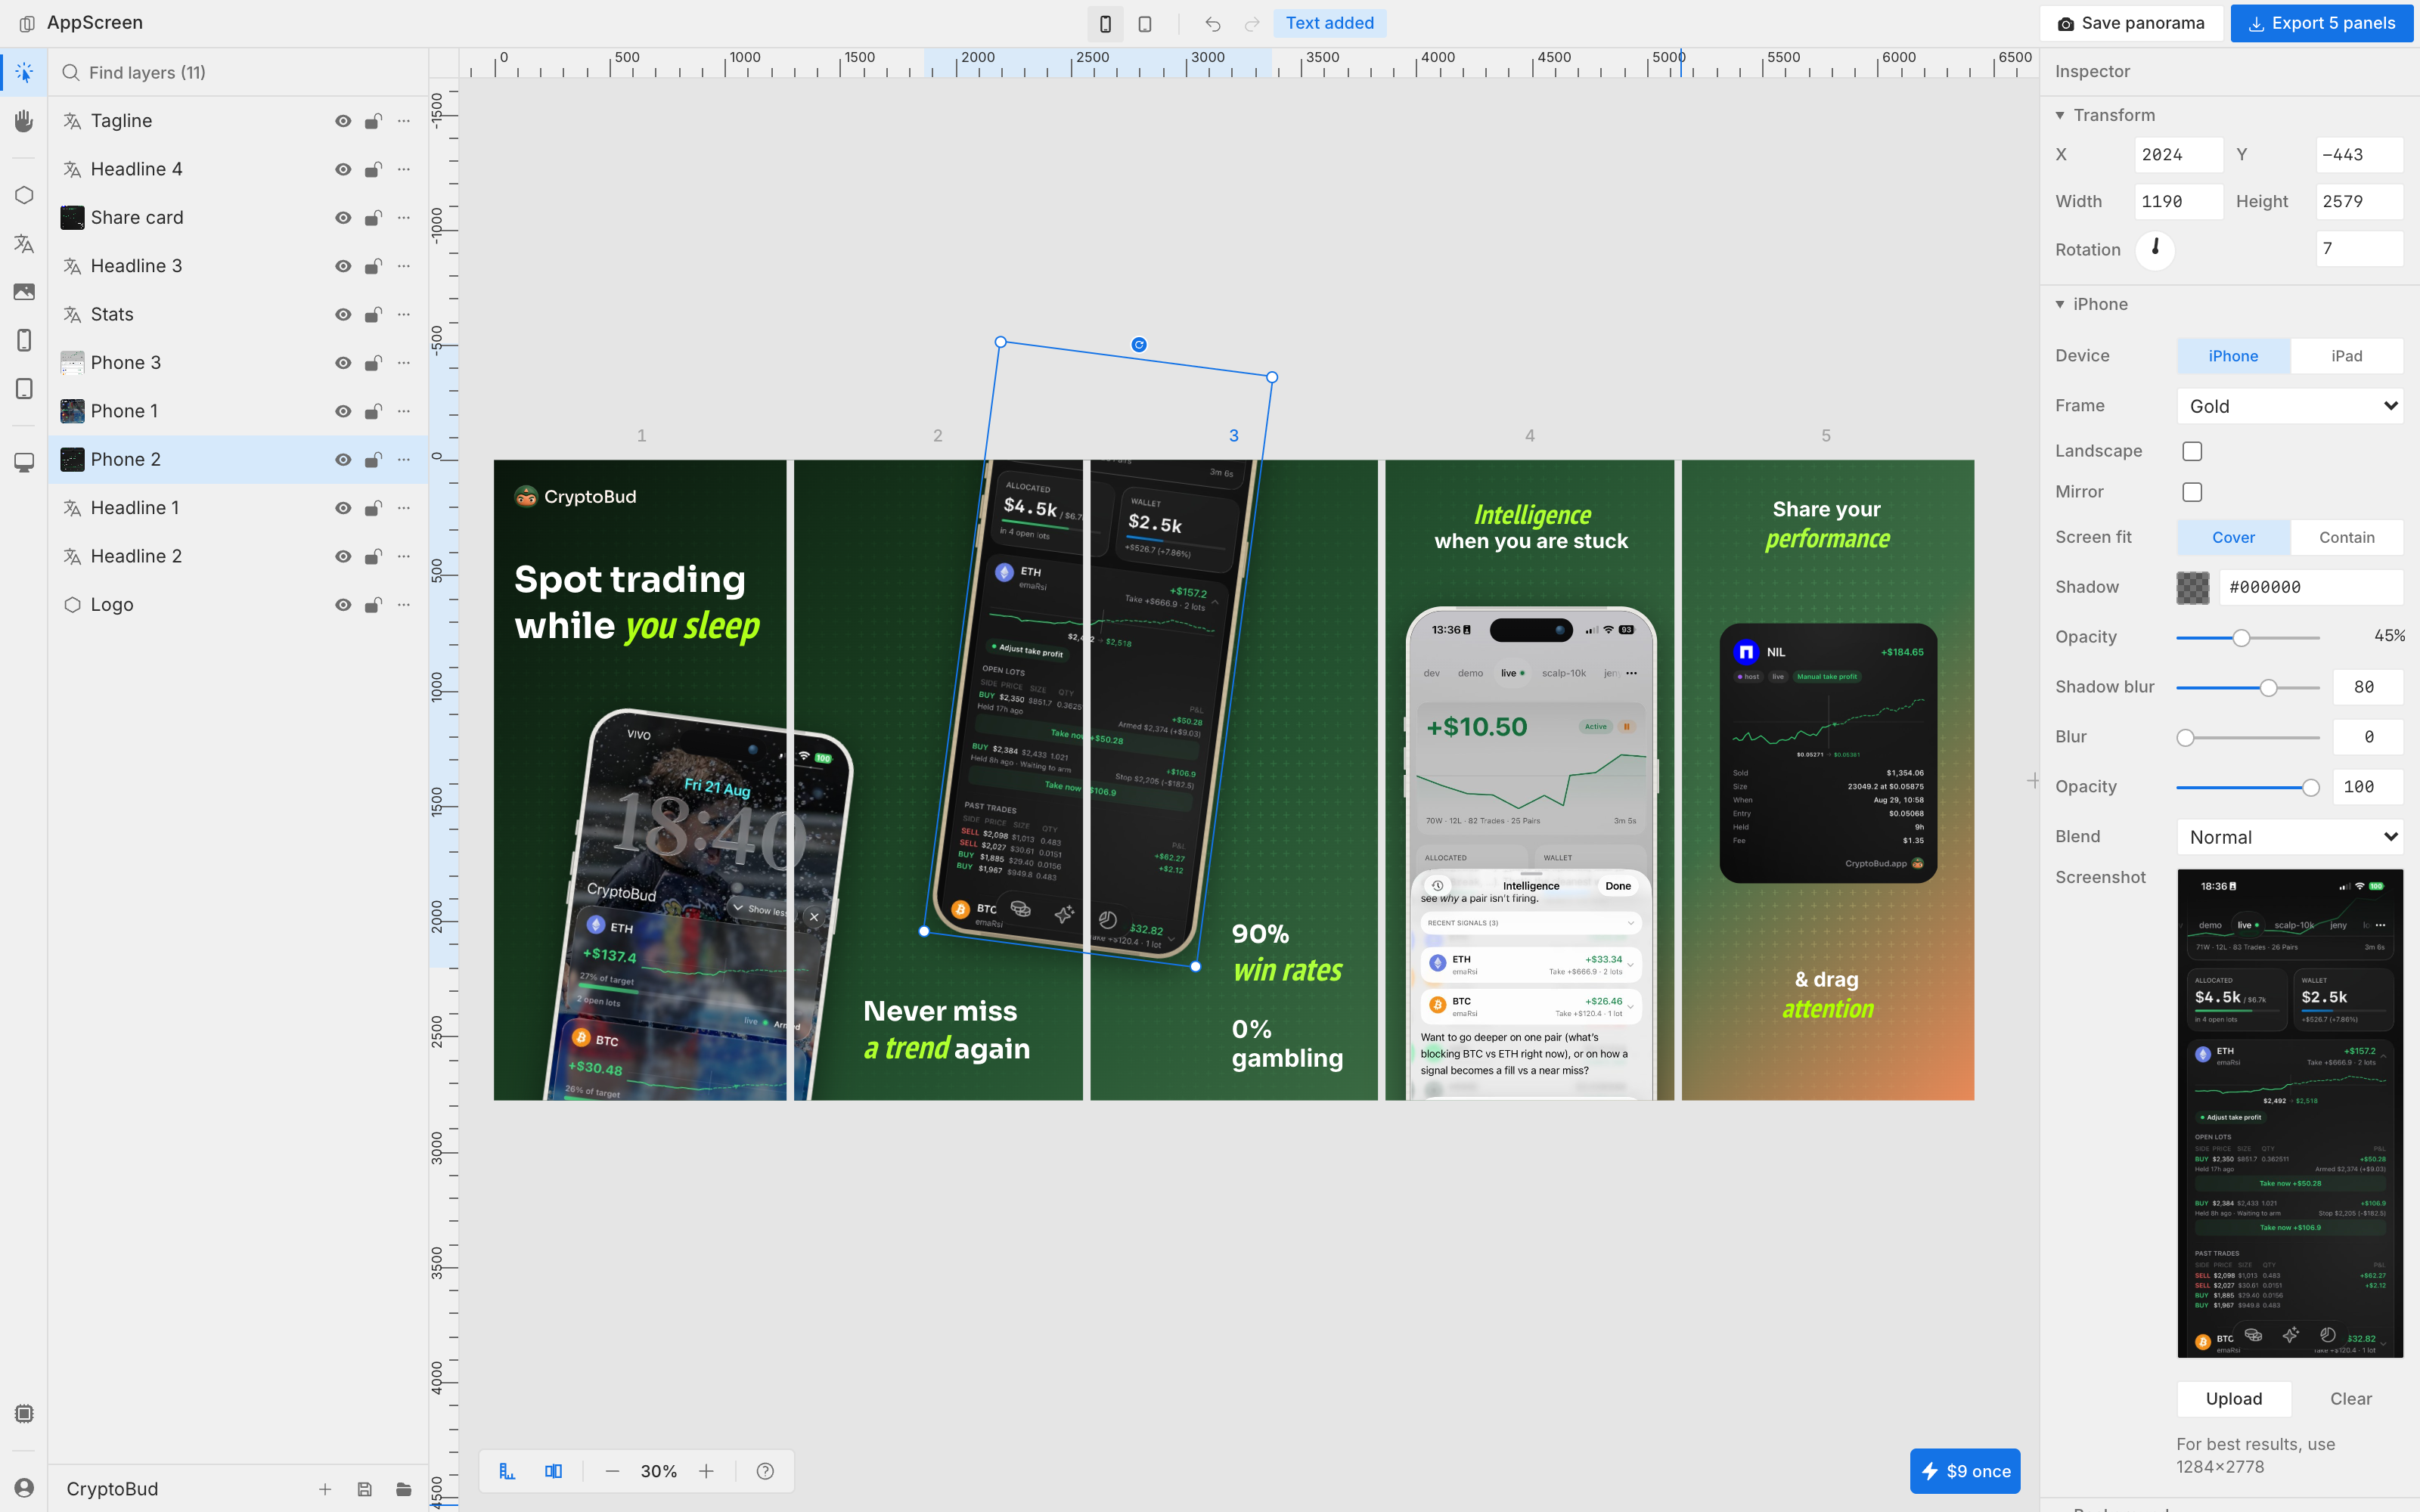
Task: Hide the Logo layer
Action: tap(343, 605)
